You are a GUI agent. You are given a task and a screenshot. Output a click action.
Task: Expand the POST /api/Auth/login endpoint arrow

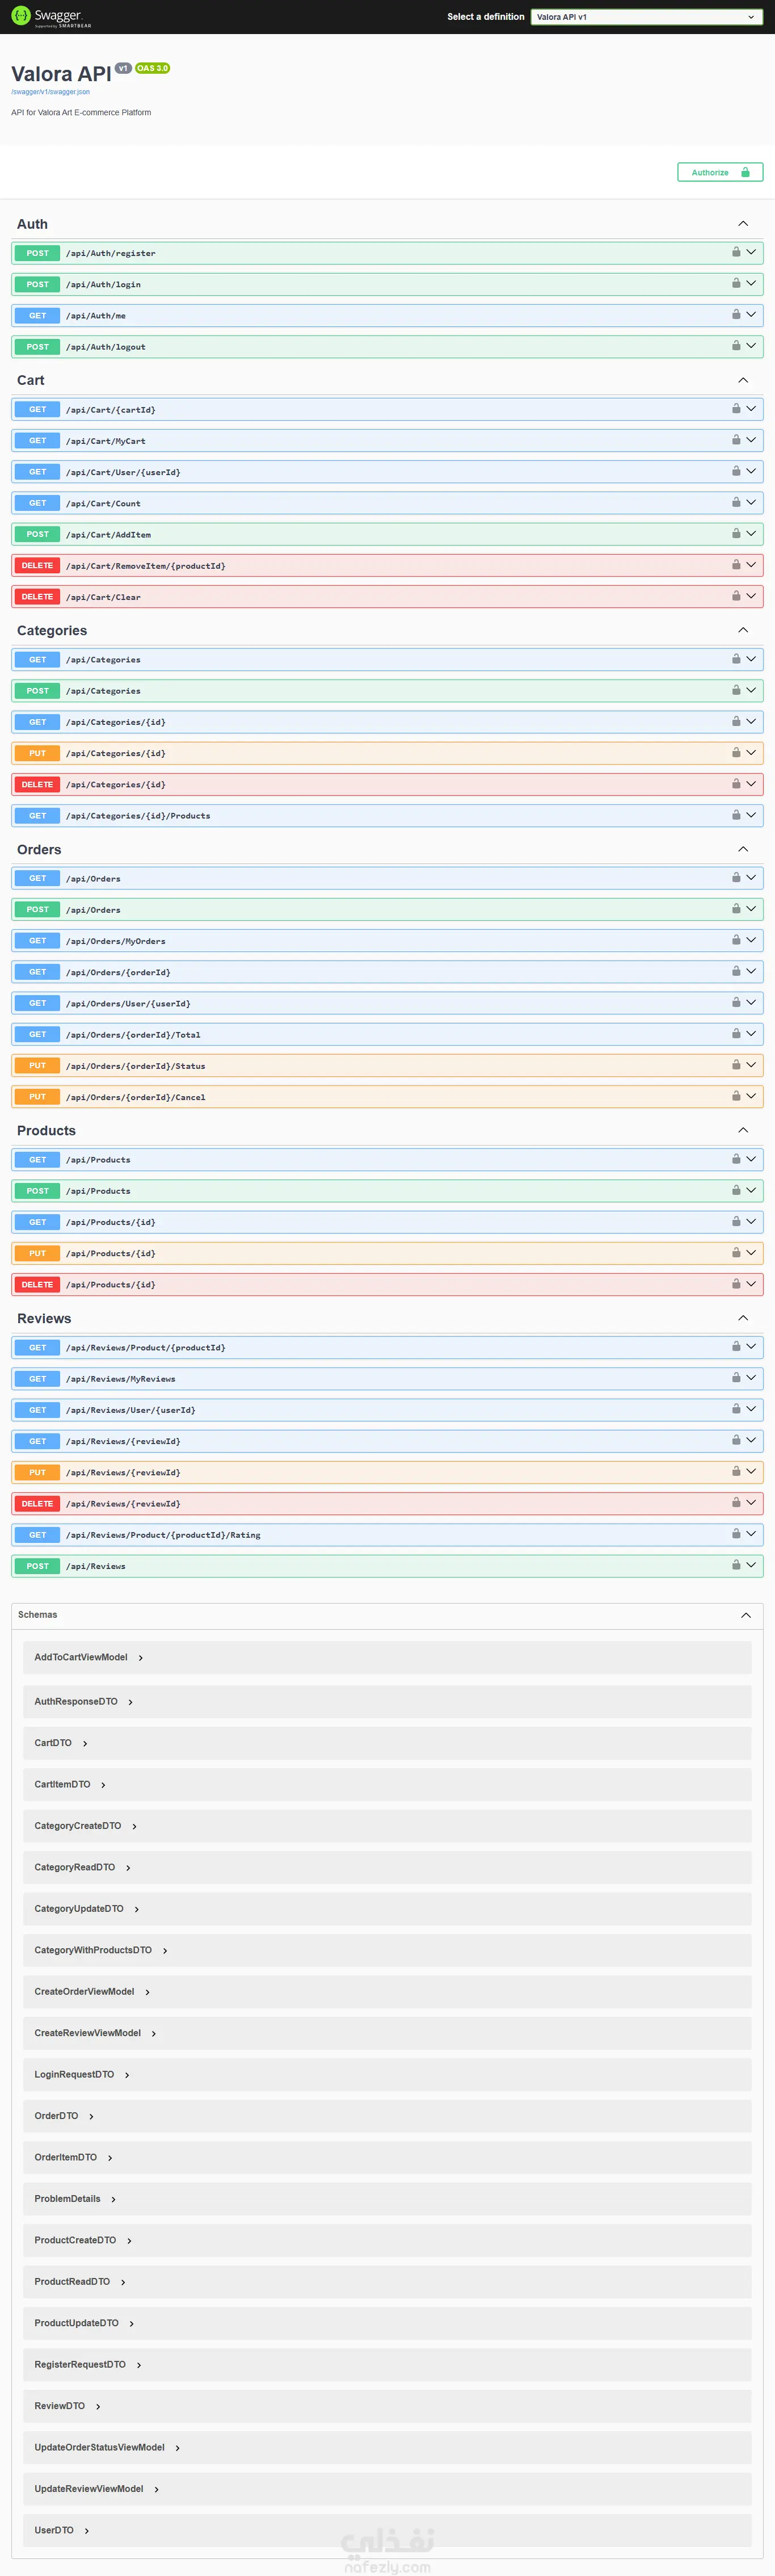(x=751, y=283)
